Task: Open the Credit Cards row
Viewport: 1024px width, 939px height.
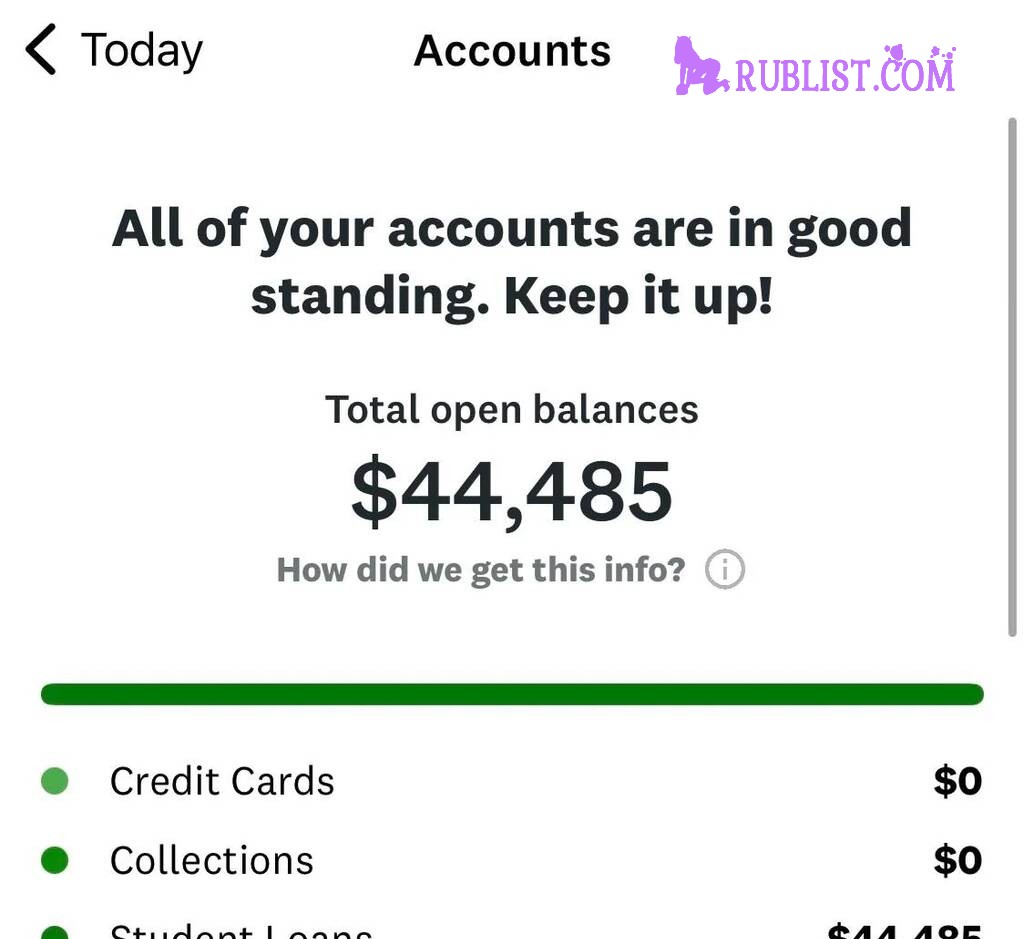Action: pyautogui.click(x=222, y=781)
